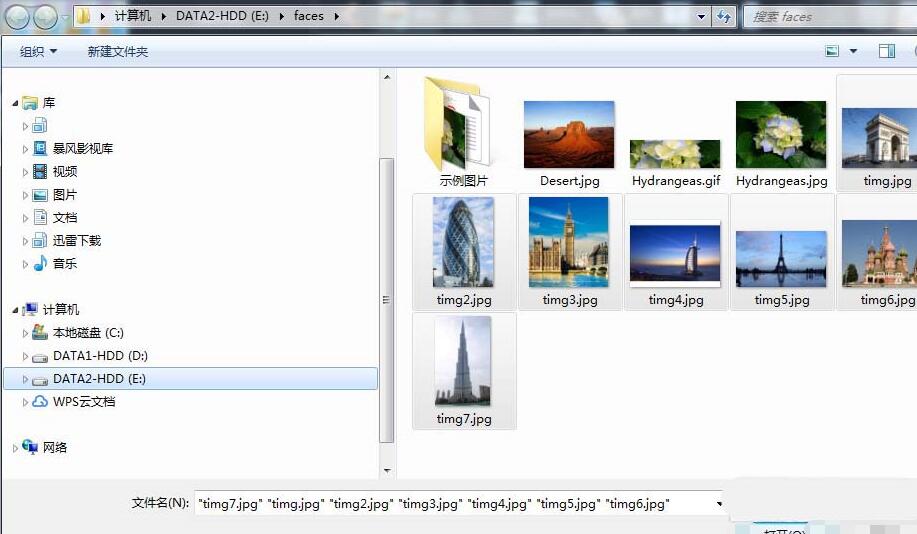Select the timg5.jpg Eiffel Tower thumbnail

781,259
